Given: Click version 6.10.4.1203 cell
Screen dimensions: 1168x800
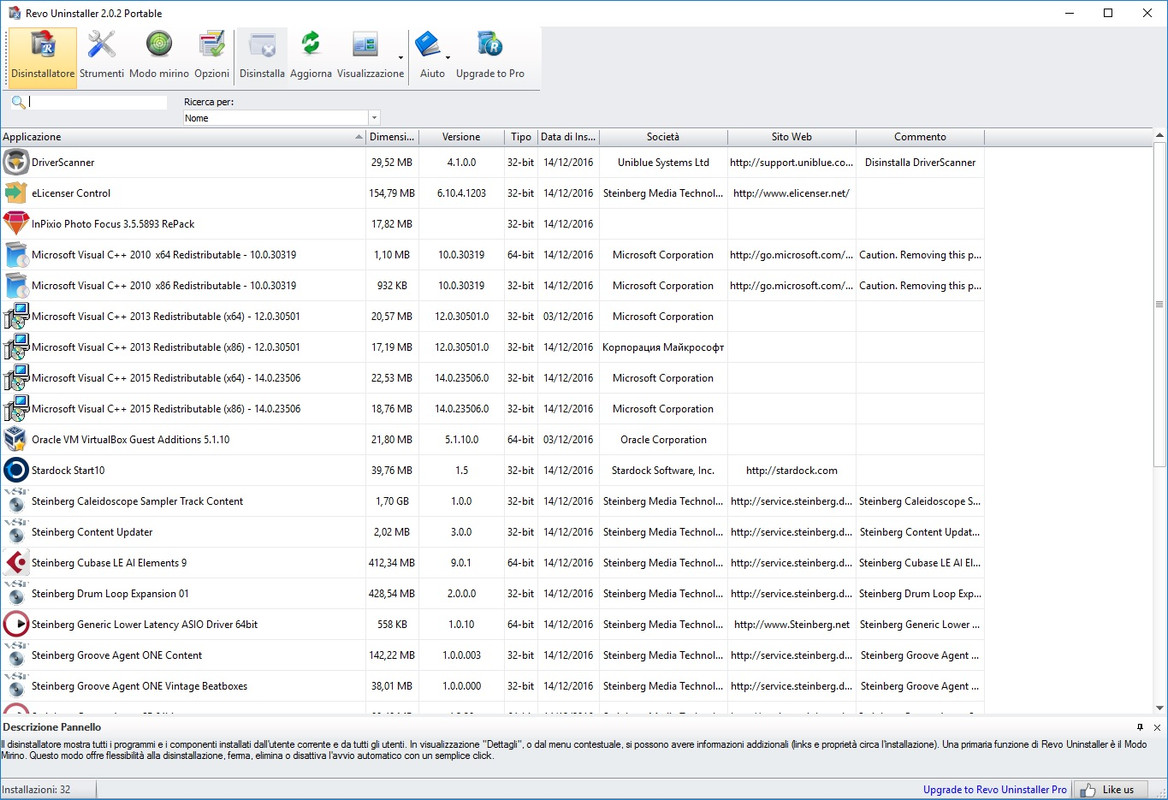Looking at the screenshot, I should tap(461, 193).
